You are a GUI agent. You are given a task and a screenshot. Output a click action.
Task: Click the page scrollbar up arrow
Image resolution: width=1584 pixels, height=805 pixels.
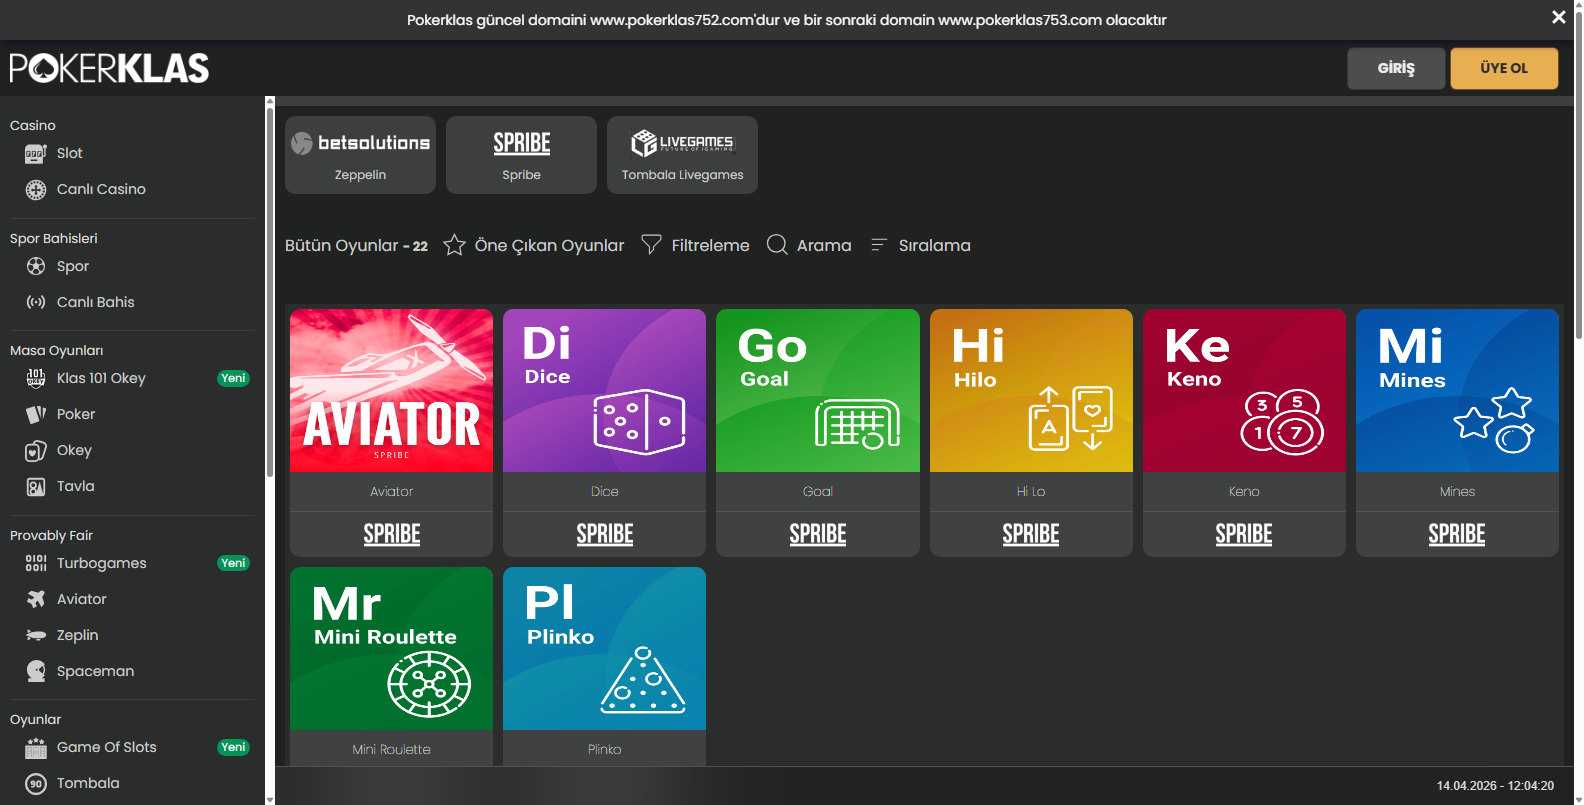(1578, 5)
